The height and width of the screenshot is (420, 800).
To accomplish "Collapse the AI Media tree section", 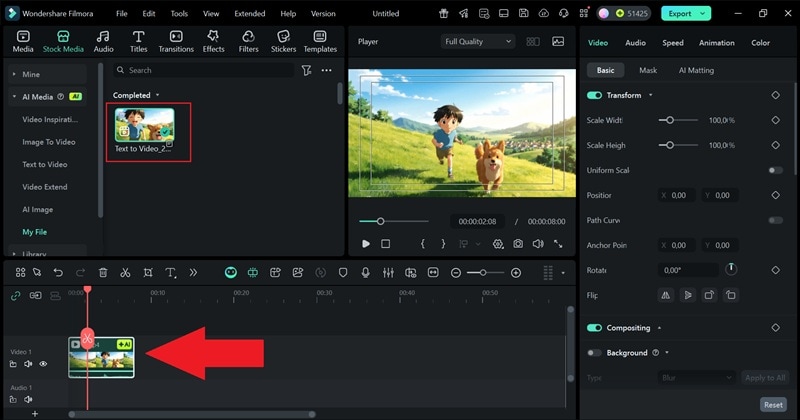I will point(14,97).
